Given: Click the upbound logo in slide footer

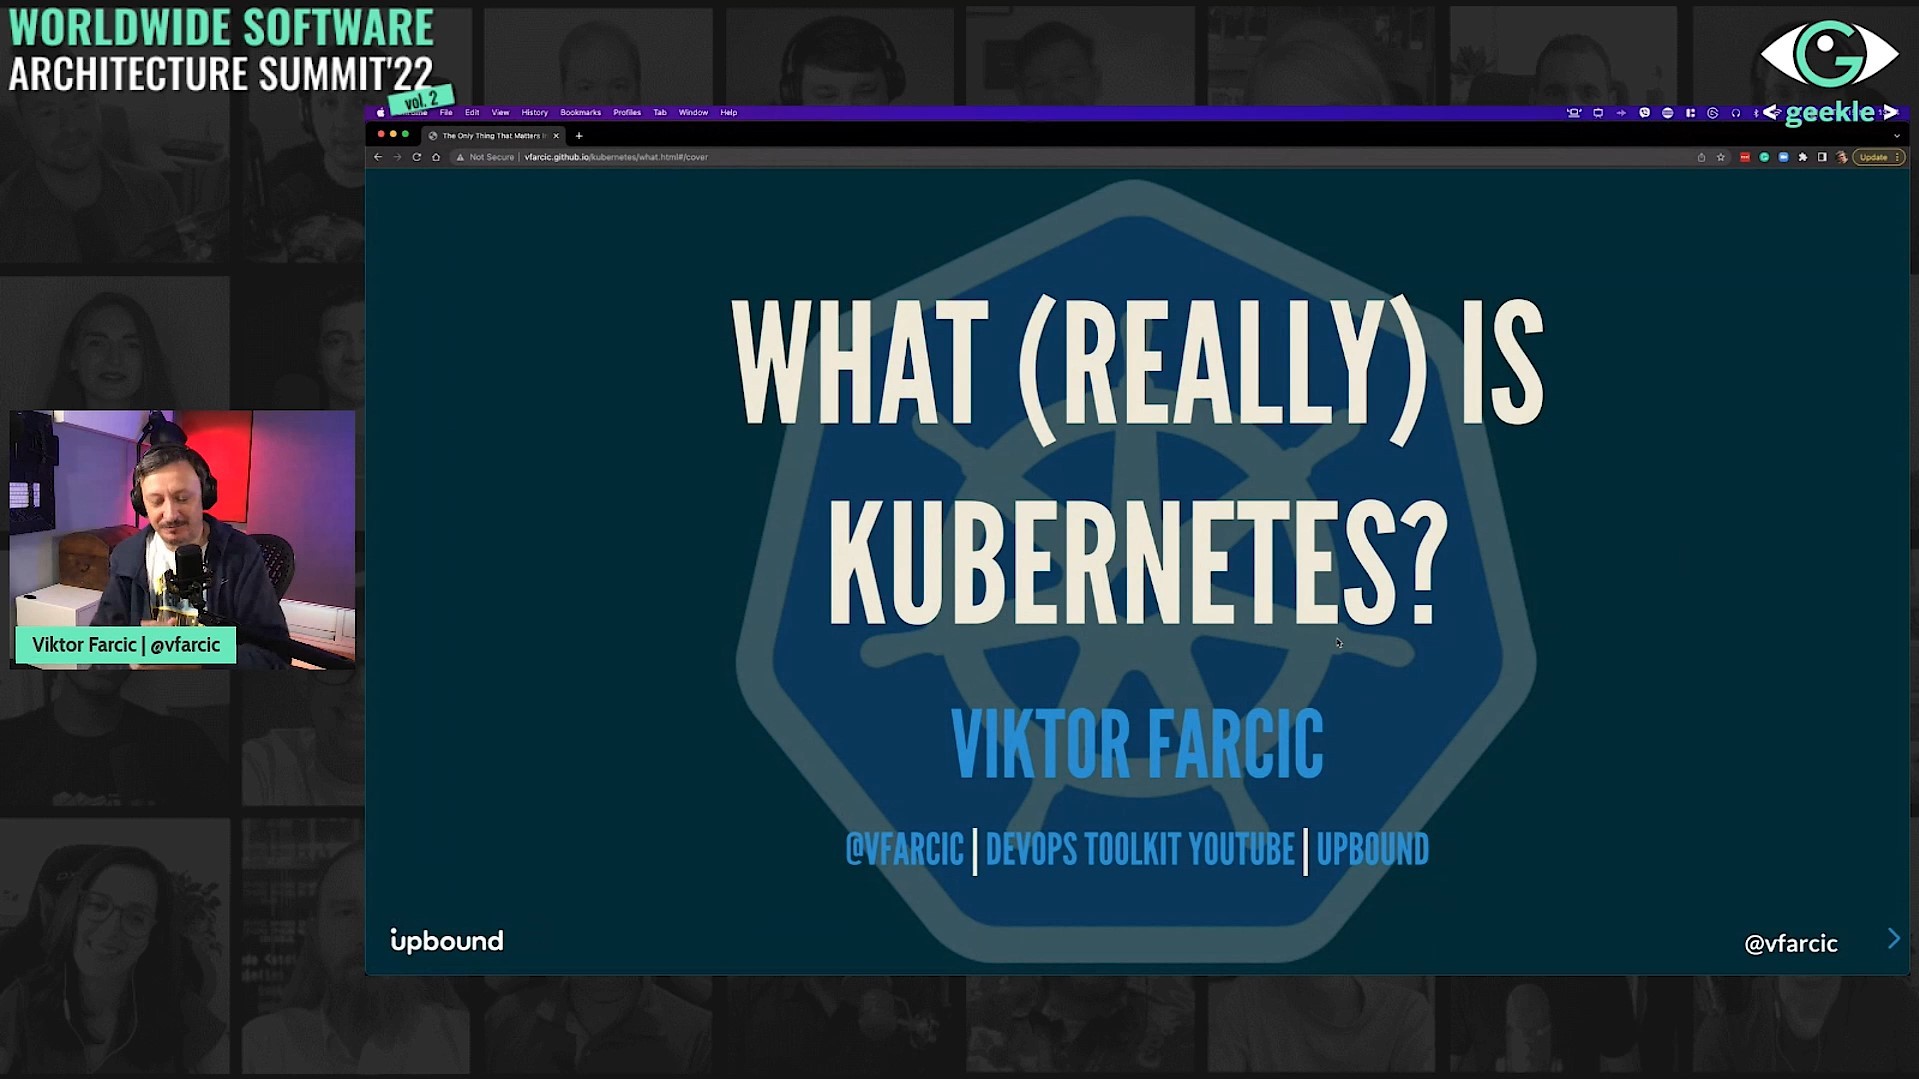Looking at the screenshot, I should [447, 941].
